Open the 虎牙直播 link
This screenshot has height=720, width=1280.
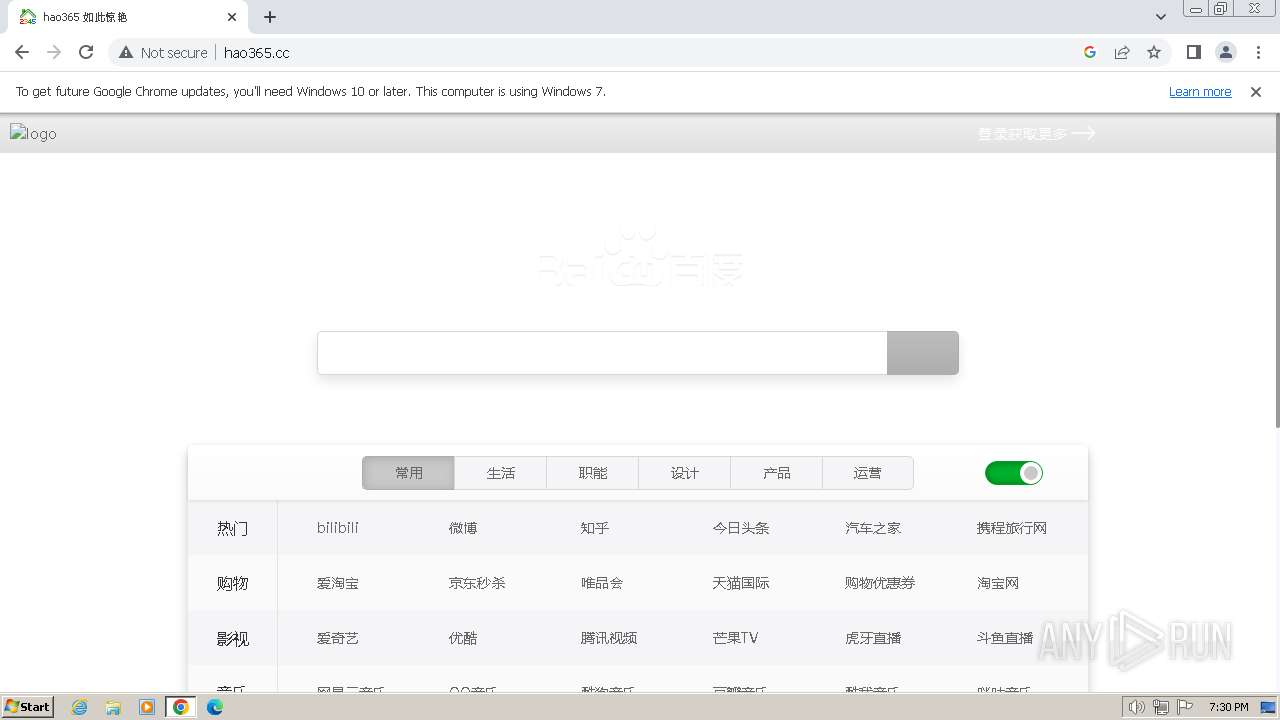point(873,638)
